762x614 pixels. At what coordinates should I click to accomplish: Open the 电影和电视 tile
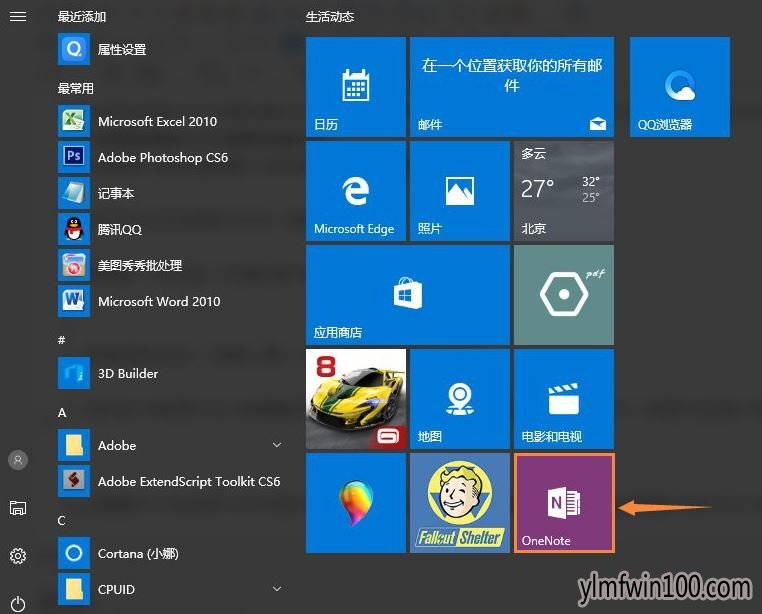(564, 399)
